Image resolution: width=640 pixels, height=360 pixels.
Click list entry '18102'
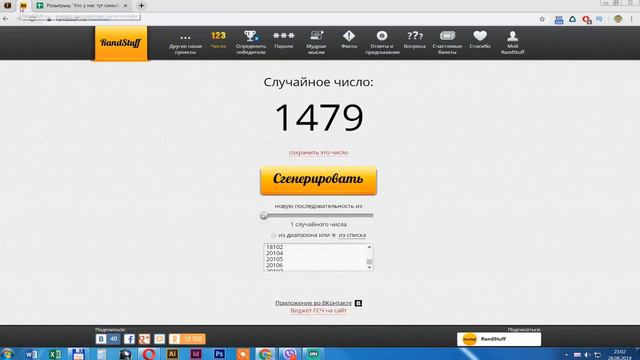click(x=275, y=247)
